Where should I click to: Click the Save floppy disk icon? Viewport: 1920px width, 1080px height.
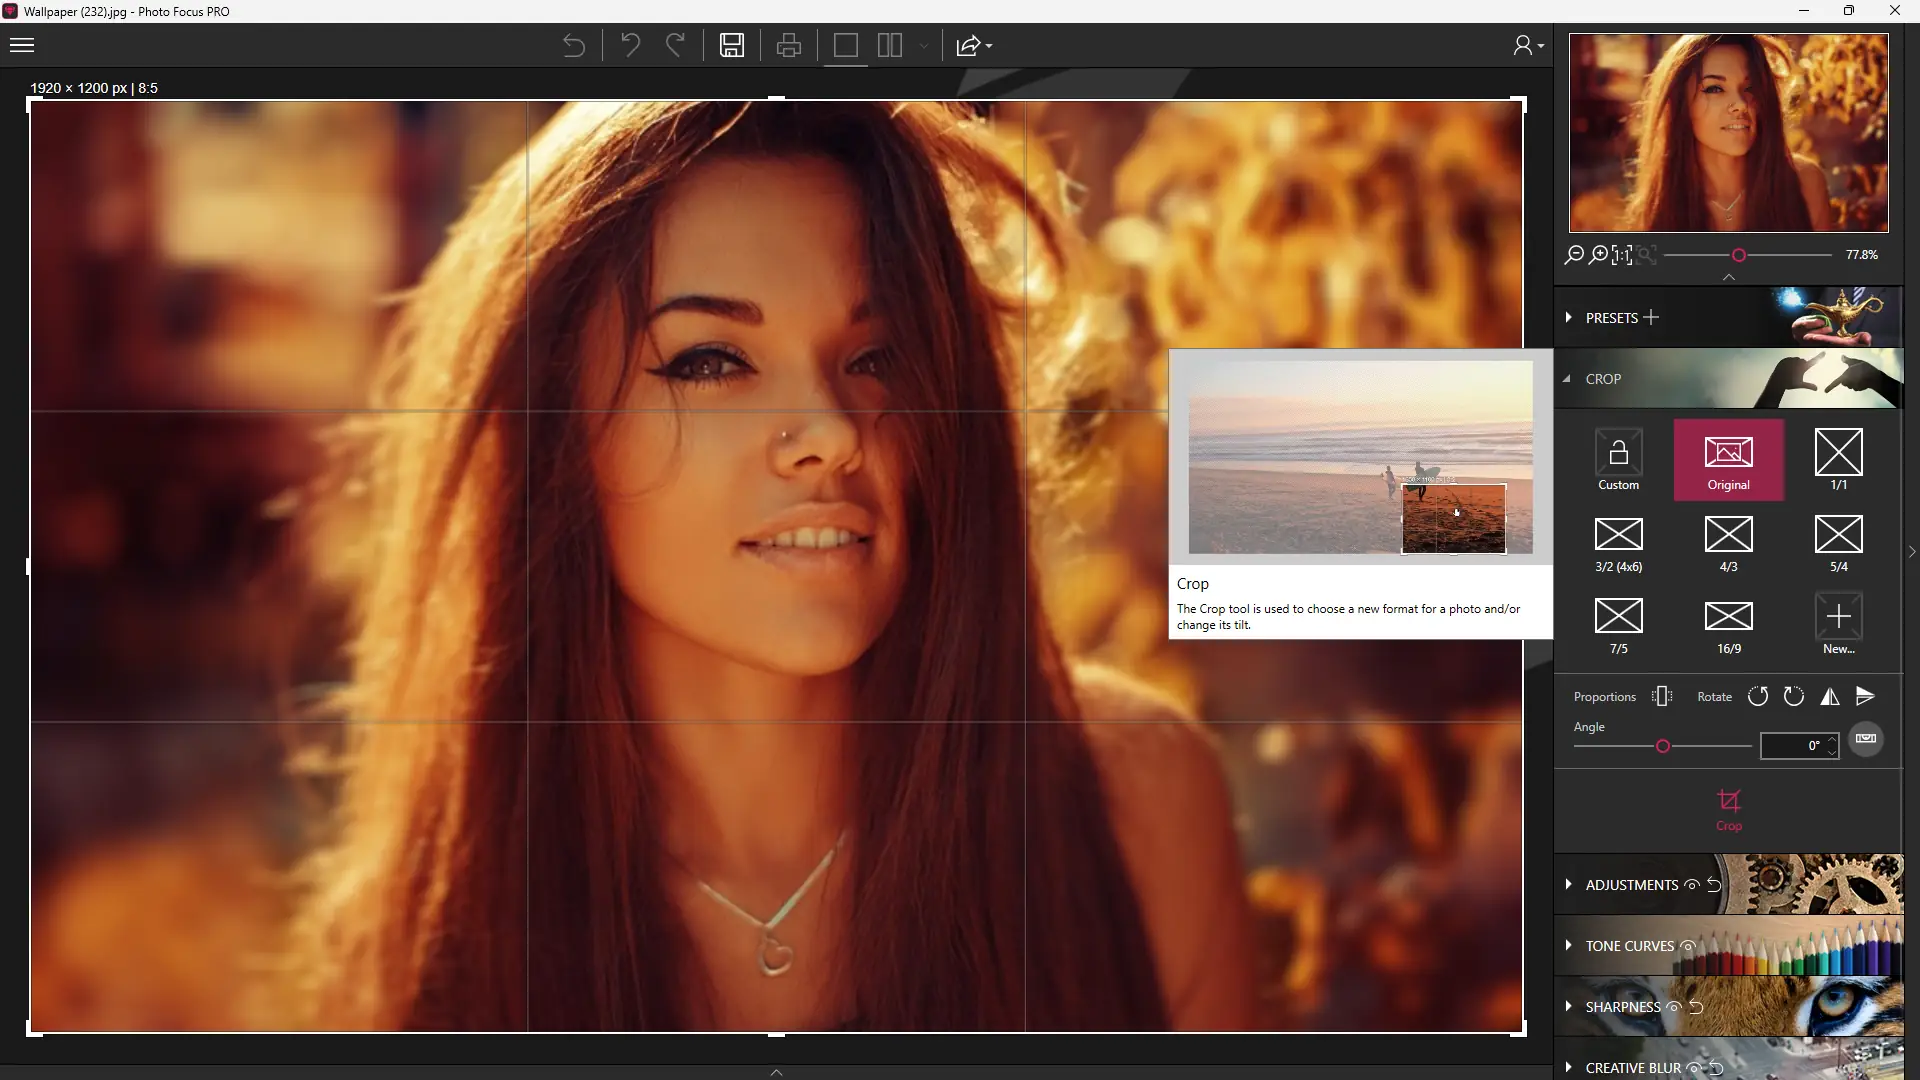point(732,45)
